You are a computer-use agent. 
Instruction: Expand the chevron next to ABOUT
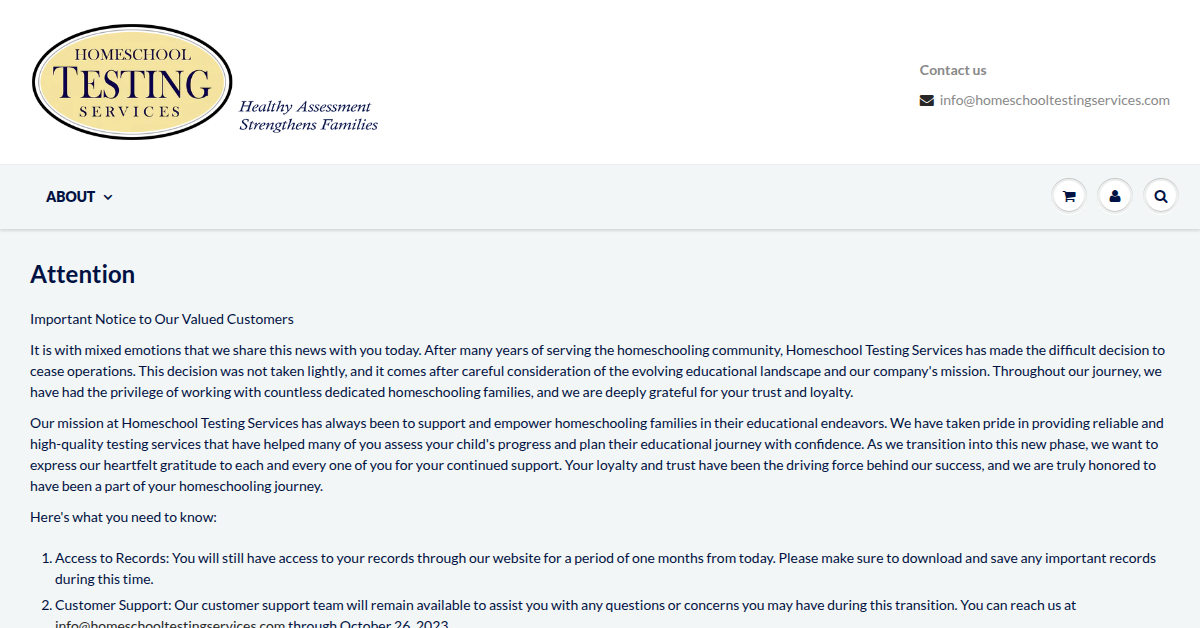(x=108, y=198)
